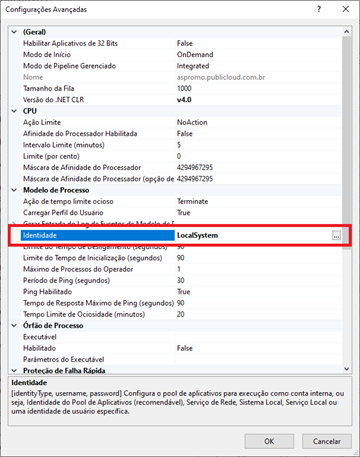Select Carregar Perfil do Usuário property
The height and width of the screenshot is (457, 360).
(x=63, y=213)
